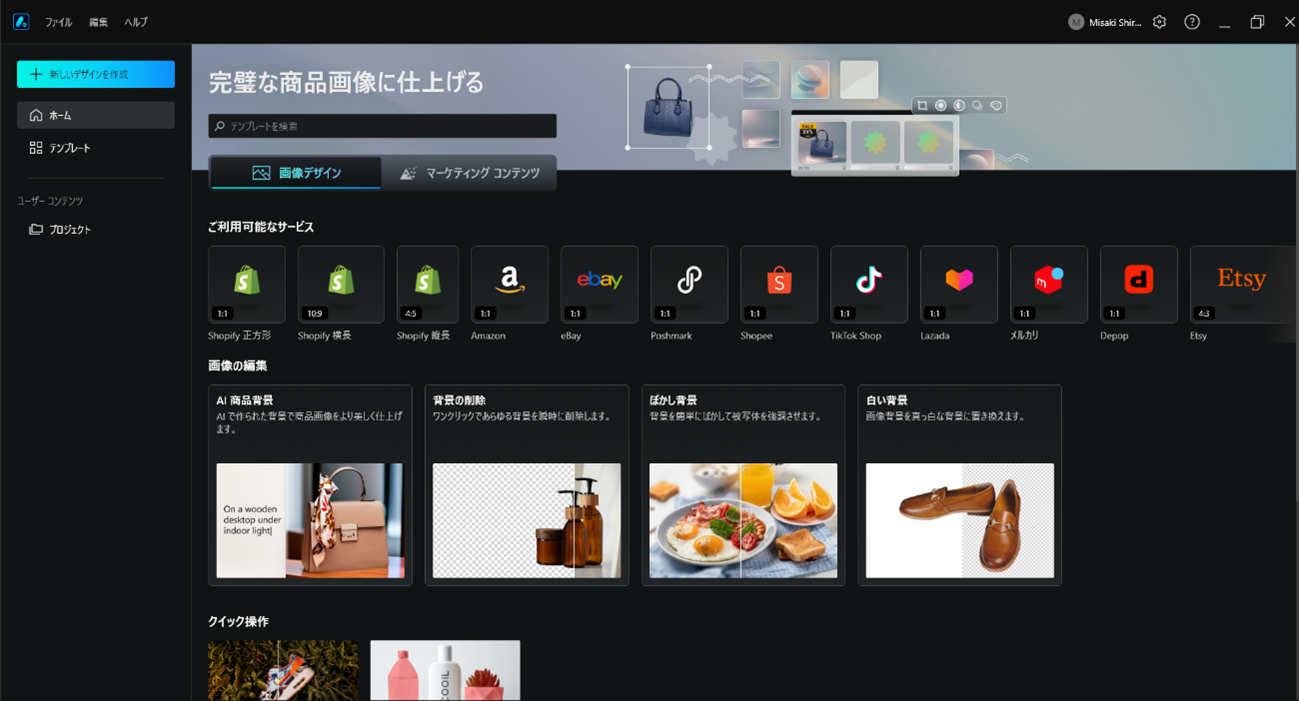Click the search magnifier icon
This screenshot has width=1299, height=701.
(x=220, y=126)
